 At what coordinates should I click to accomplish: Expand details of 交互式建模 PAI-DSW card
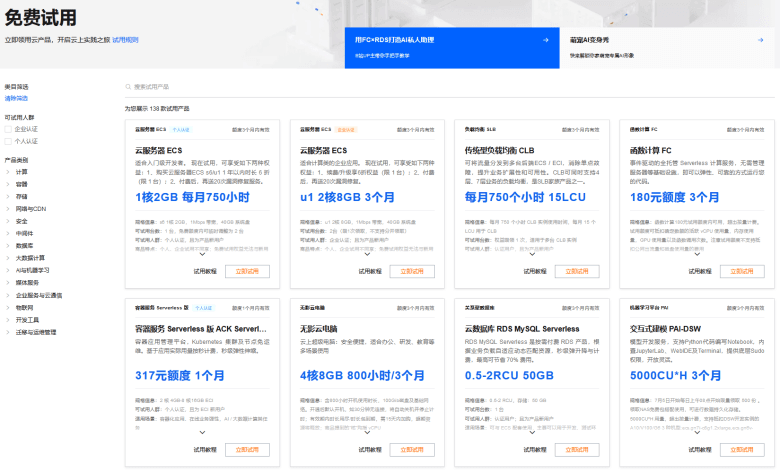(x=697, y=433)
